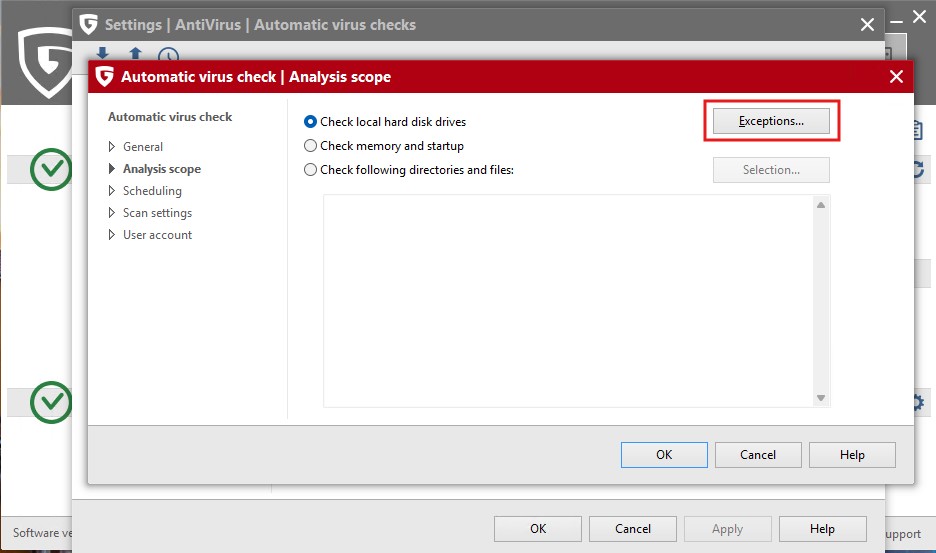Click G DATA shield icon in Settings title bar
This screenshot has height=553, width=936.
coord(88,24)
